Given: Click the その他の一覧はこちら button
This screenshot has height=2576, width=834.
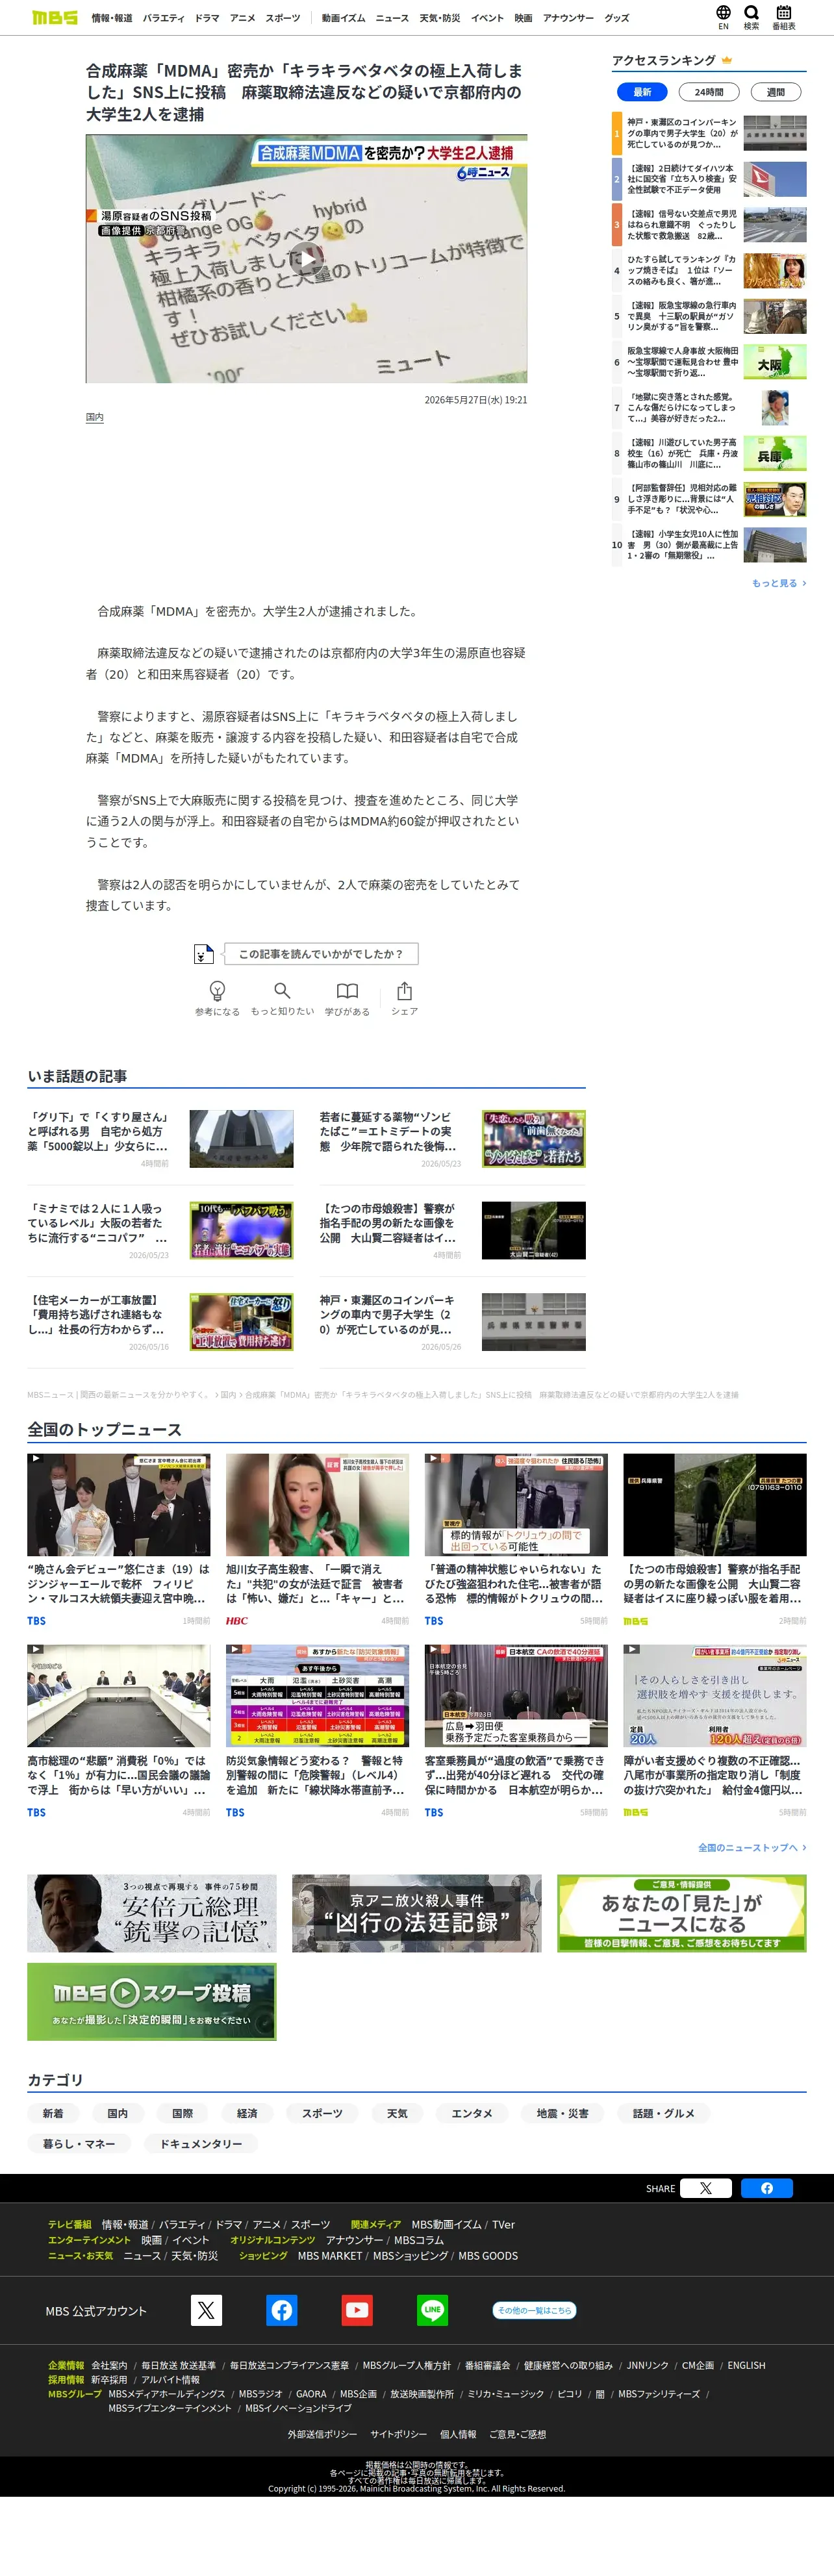Looking at the screenshot, I should 534,2310.
